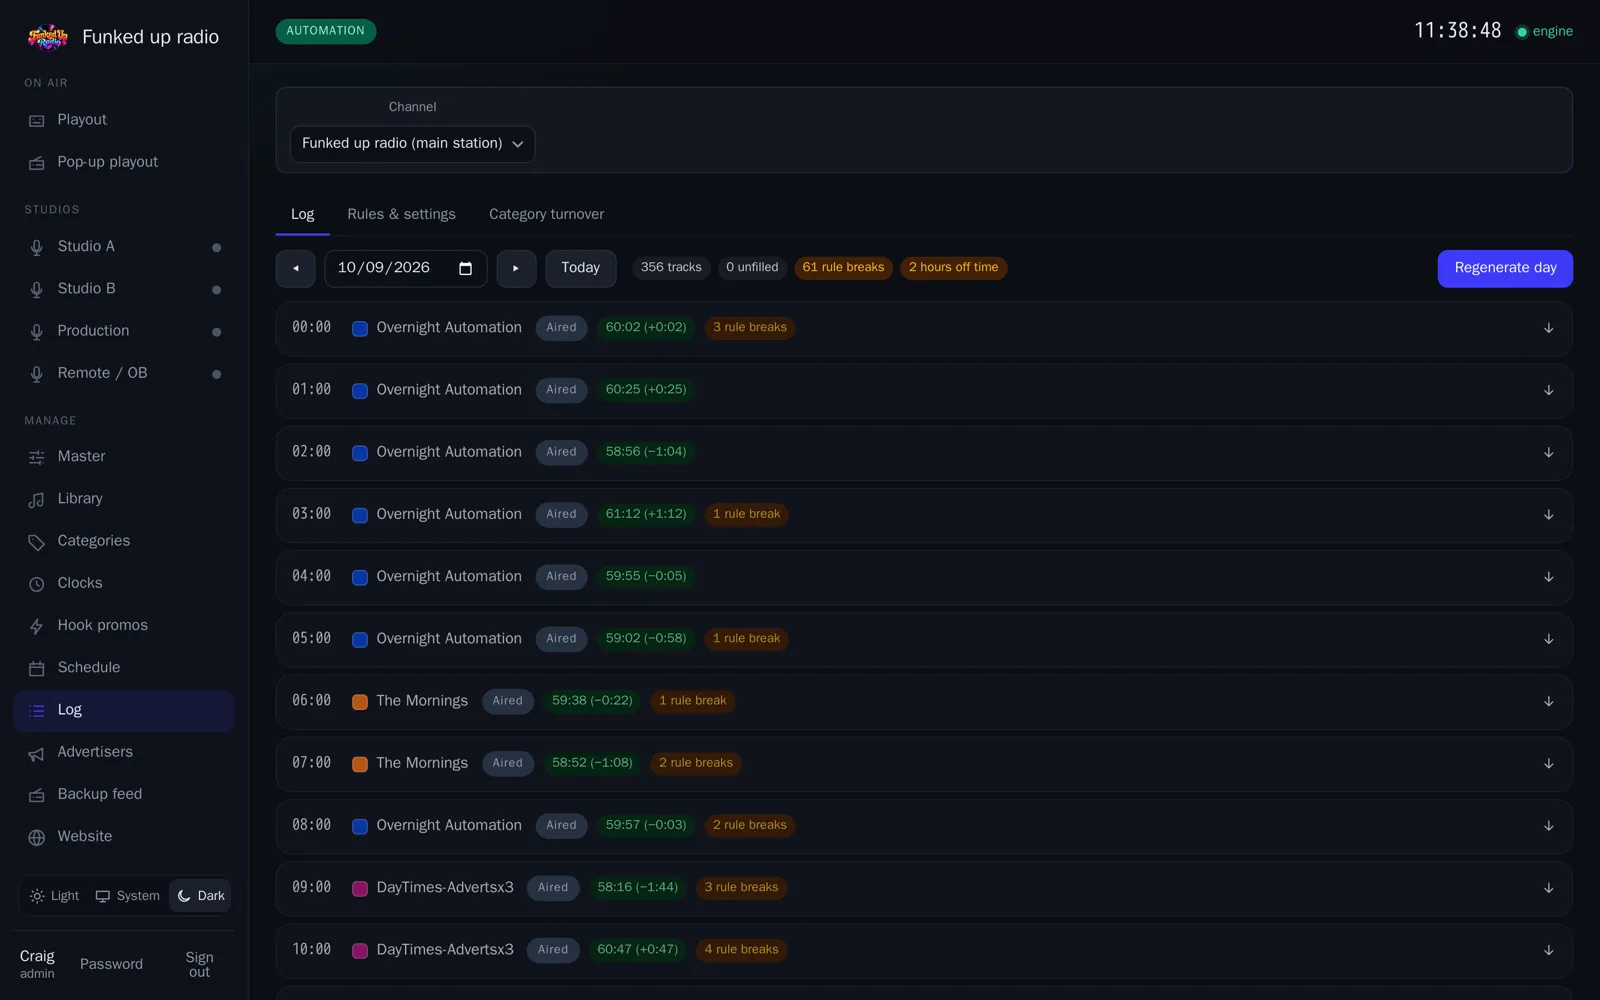
Task: Open the Channel dropdown selector
Action: tap(412, 144)
